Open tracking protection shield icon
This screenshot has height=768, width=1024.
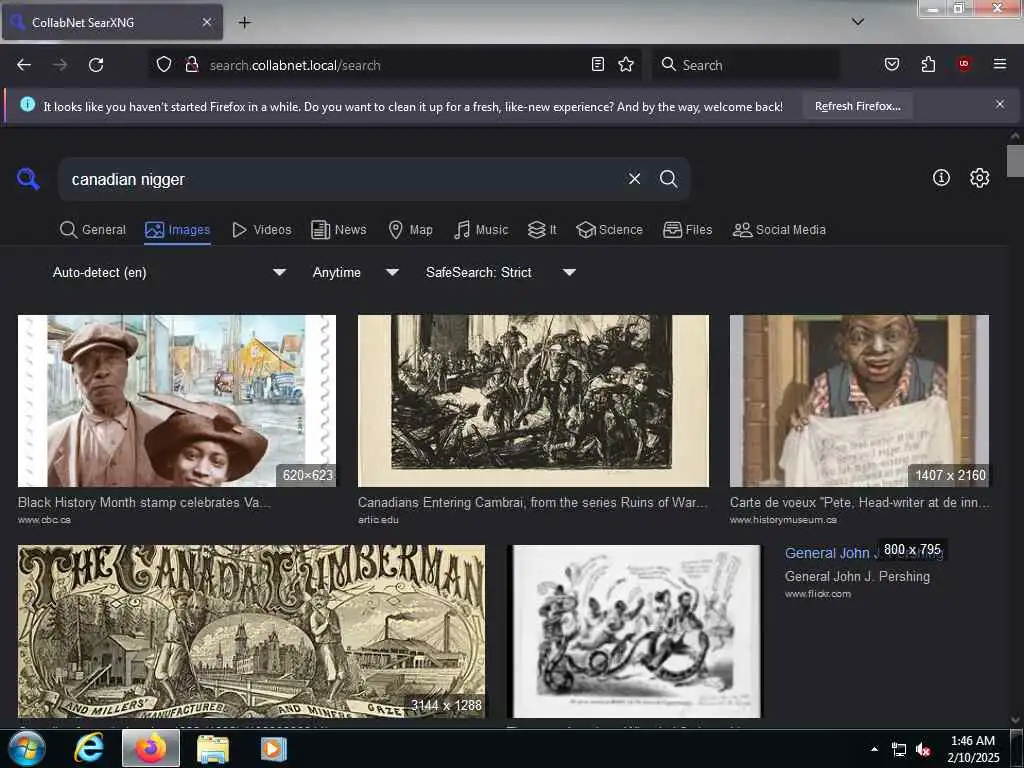(x=164, y=65)
